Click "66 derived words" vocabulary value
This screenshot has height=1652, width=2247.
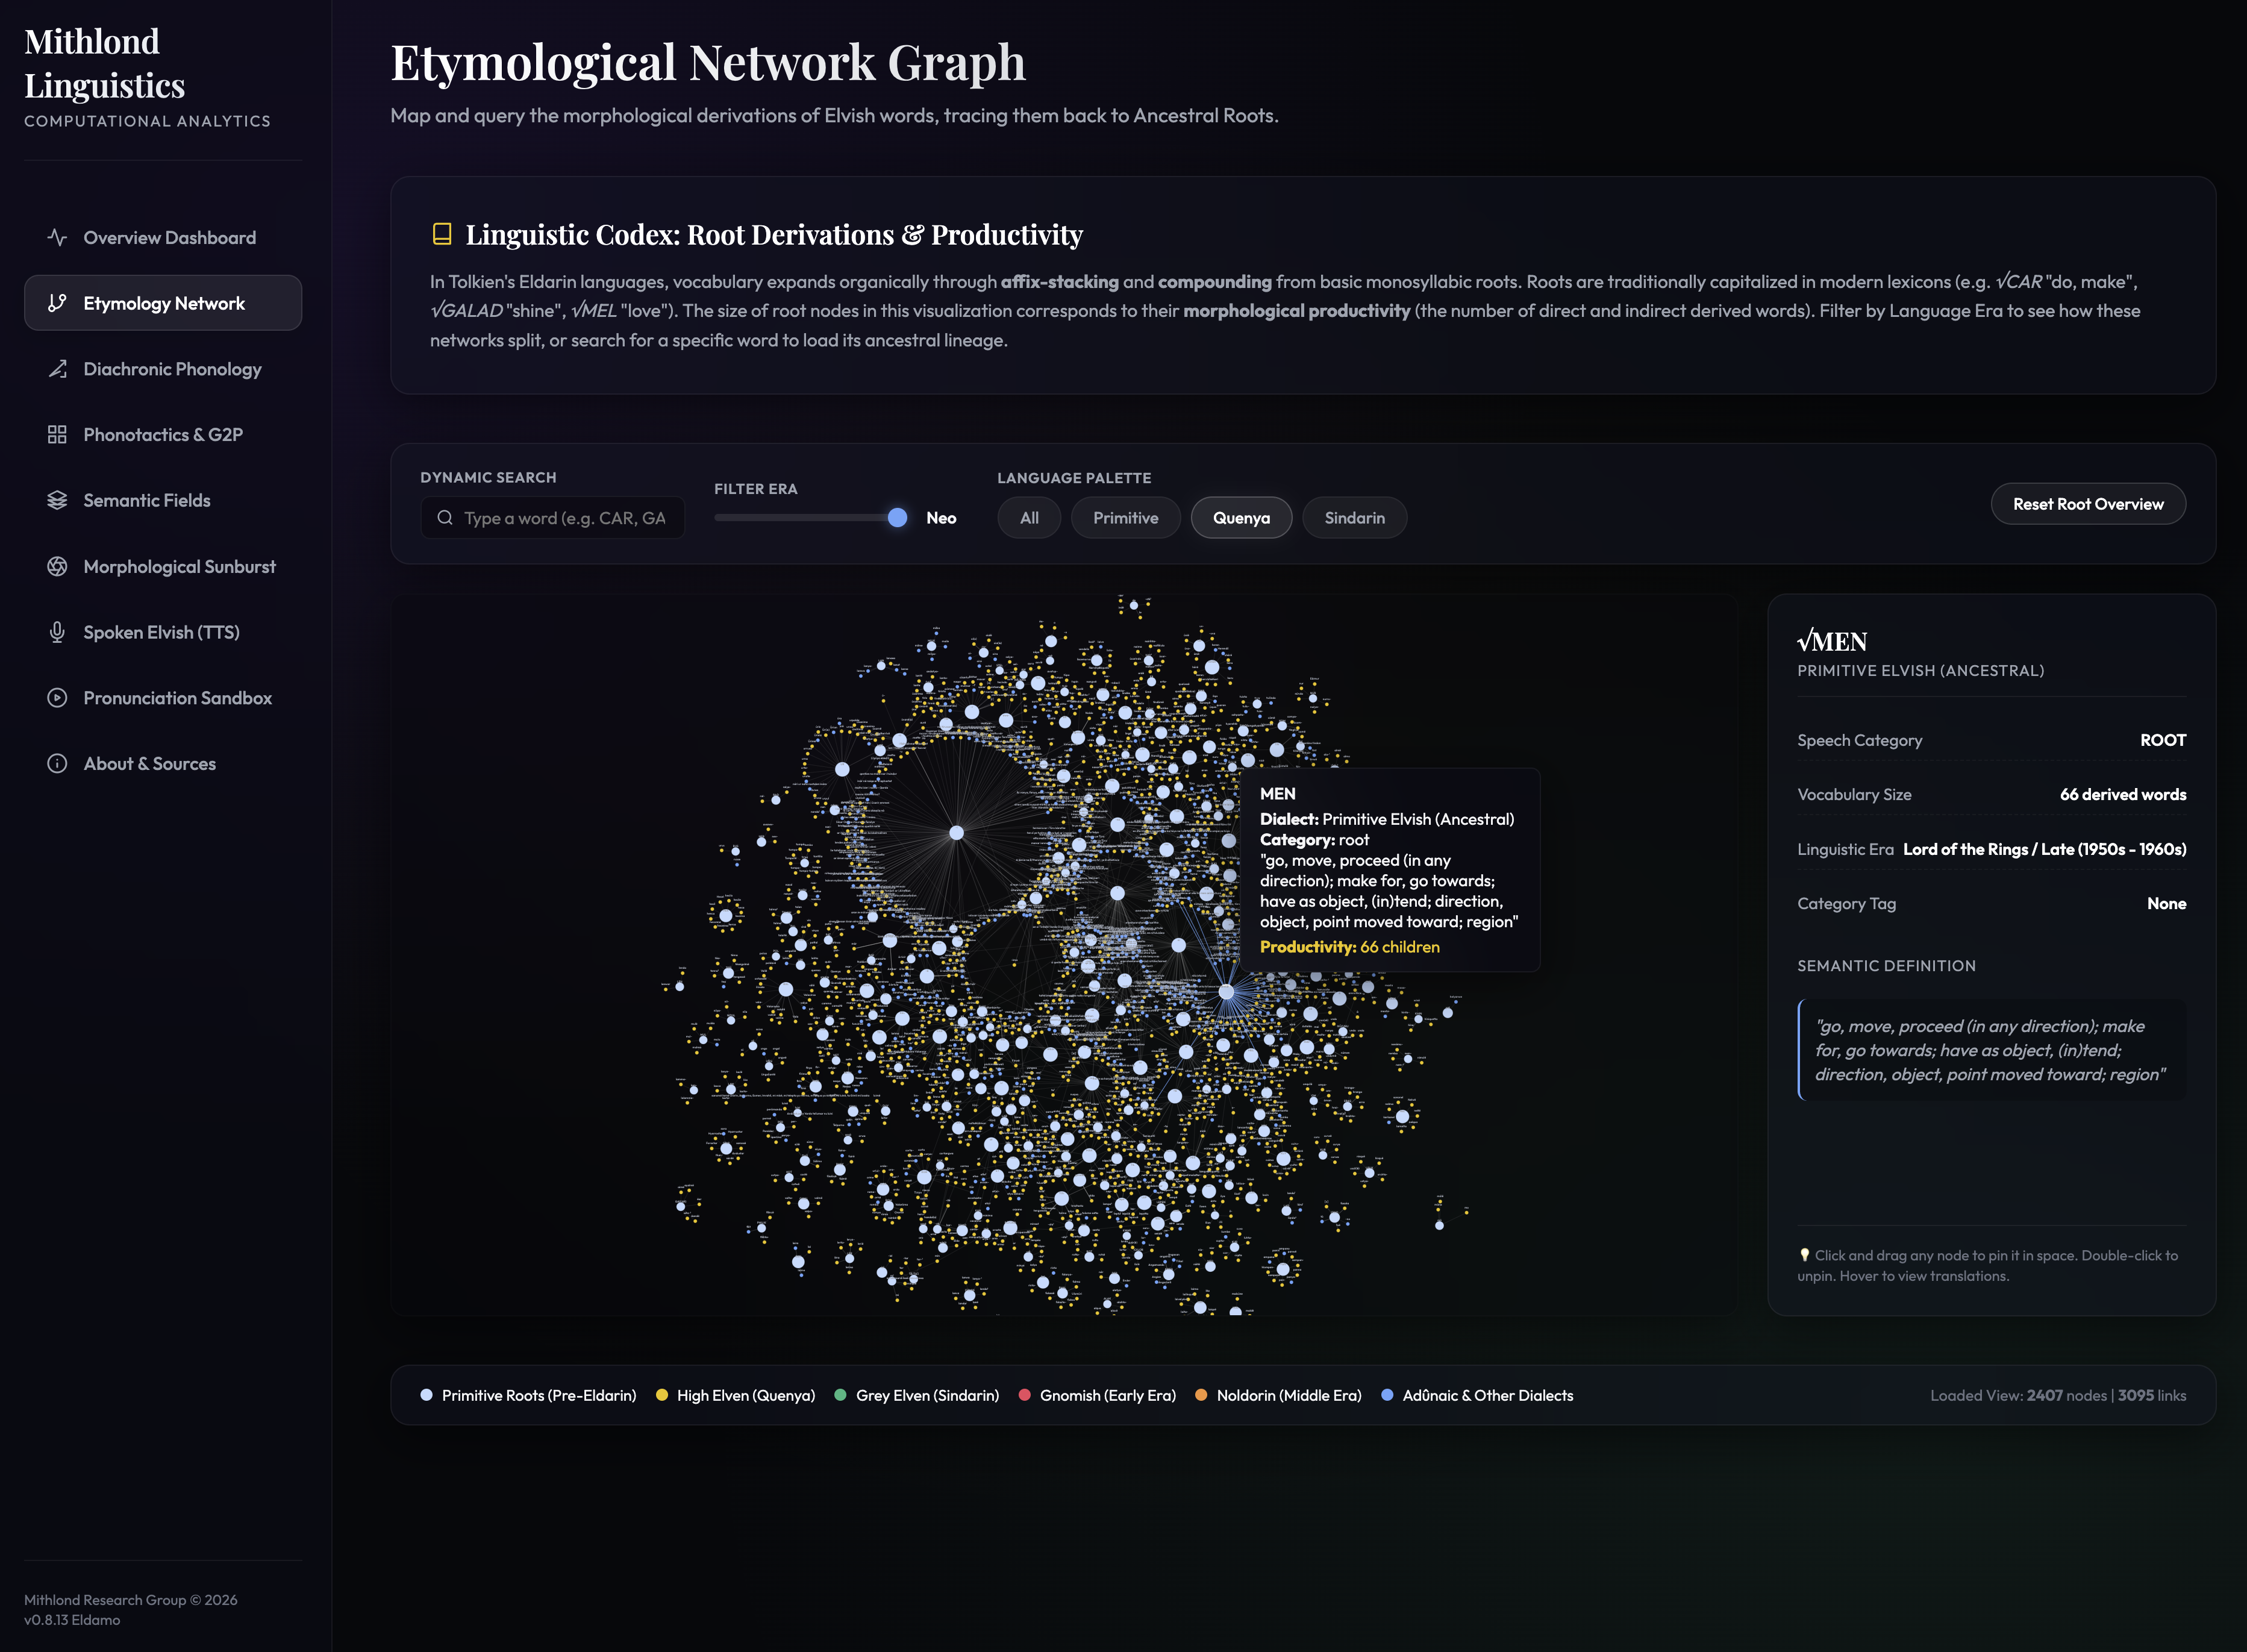pos(2122,794)
